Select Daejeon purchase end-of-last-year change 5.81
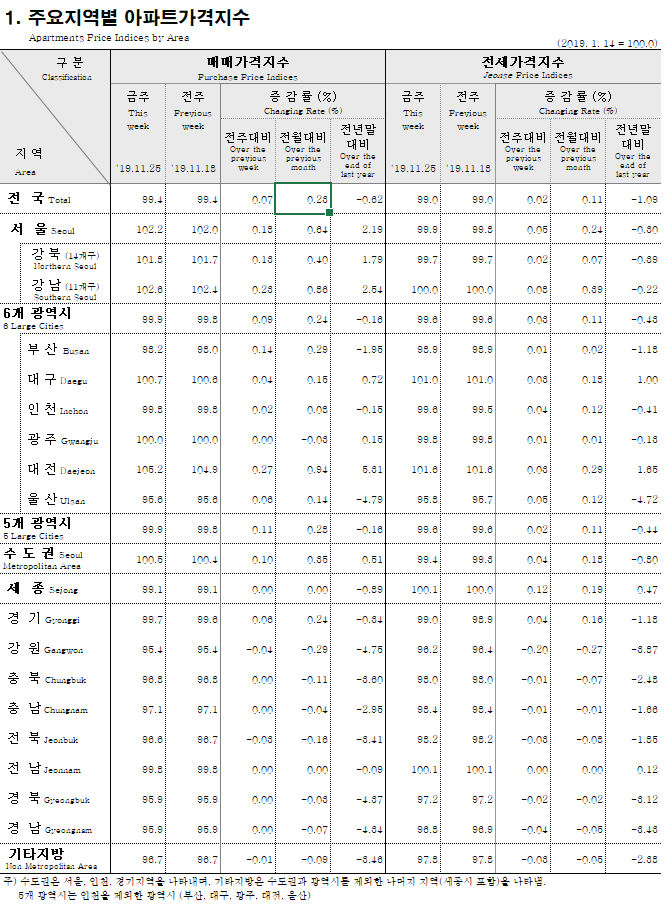This screenshot has height=909, width=672. click(x=372, y=470)
